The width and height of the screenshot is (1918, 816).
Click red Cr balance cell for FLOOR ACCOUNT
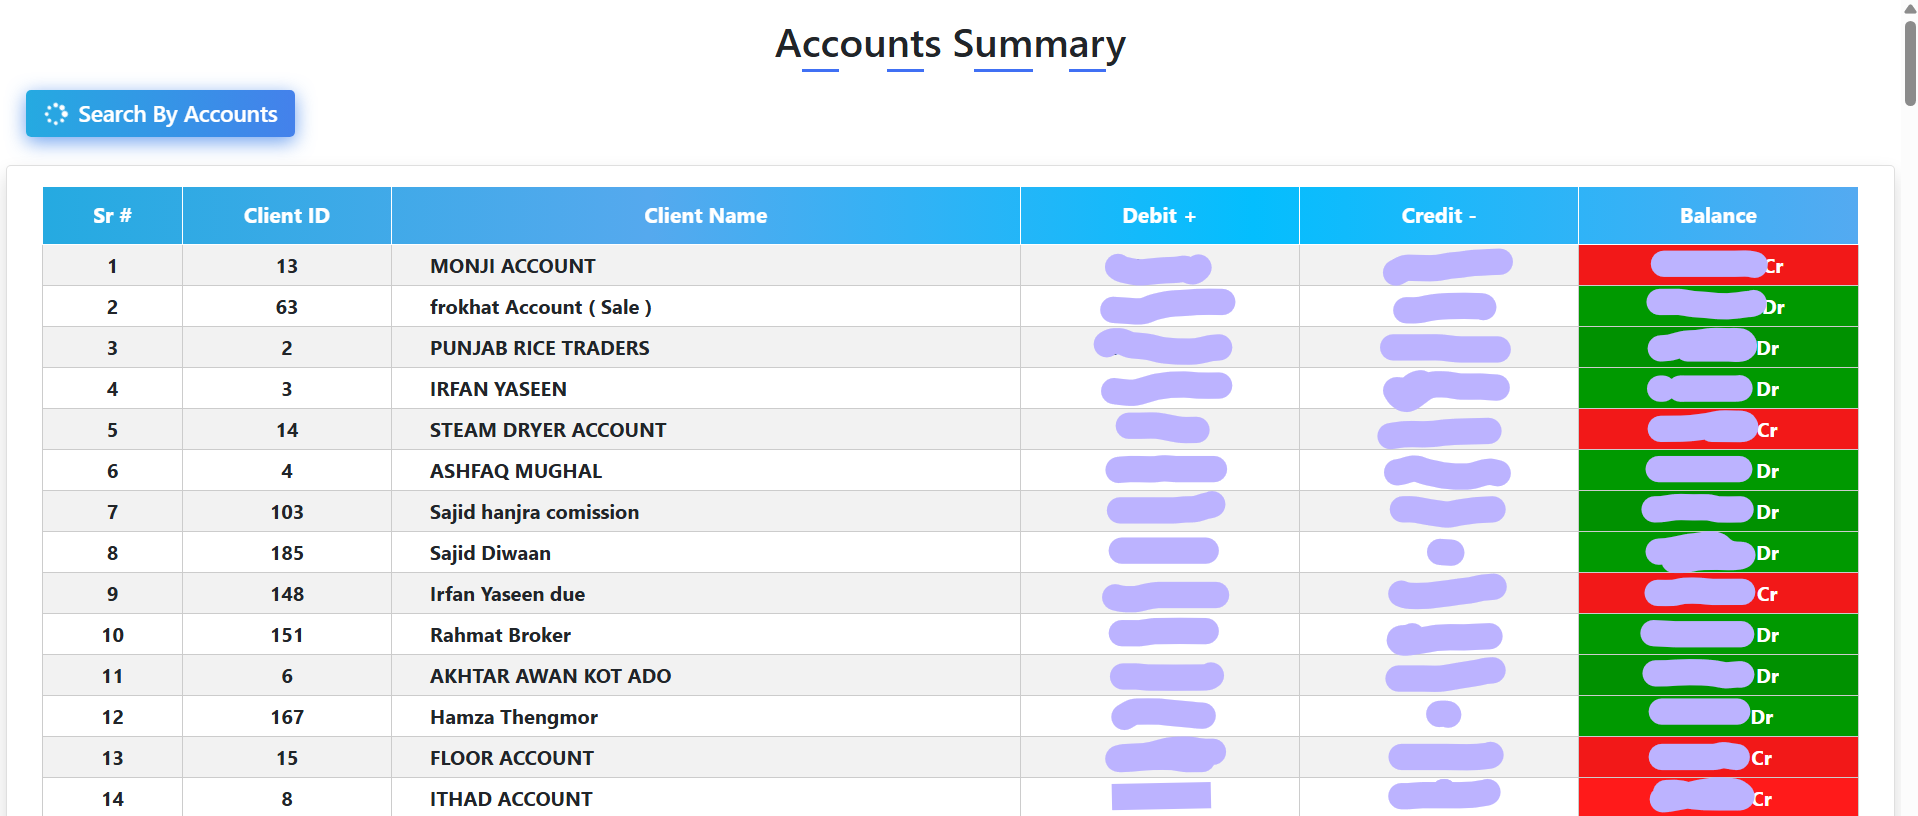(1718, 757)
